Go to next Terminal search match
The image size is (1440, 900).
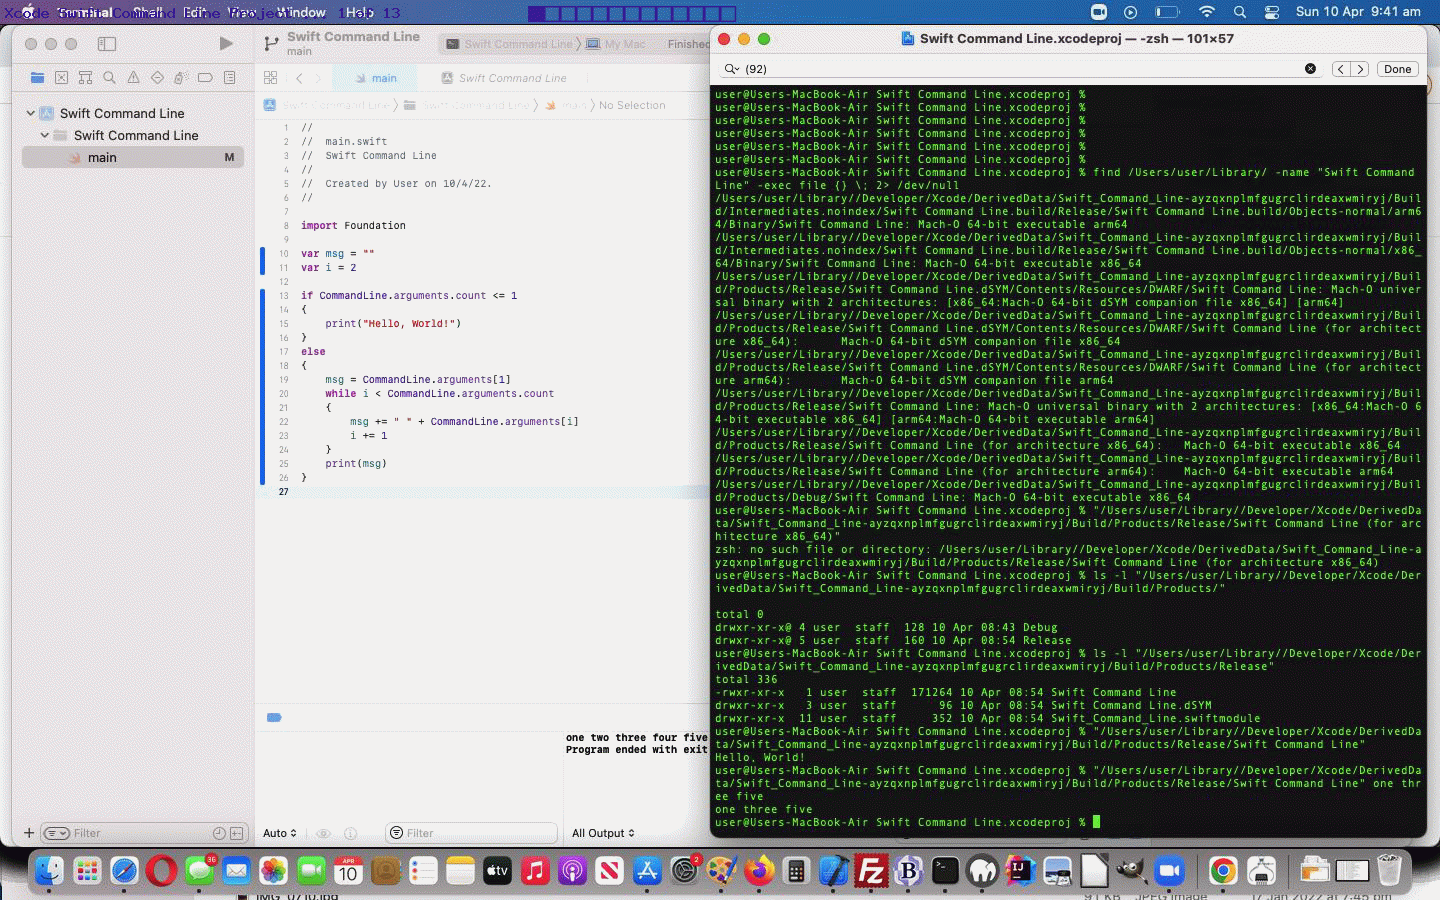coord(1359,69)
